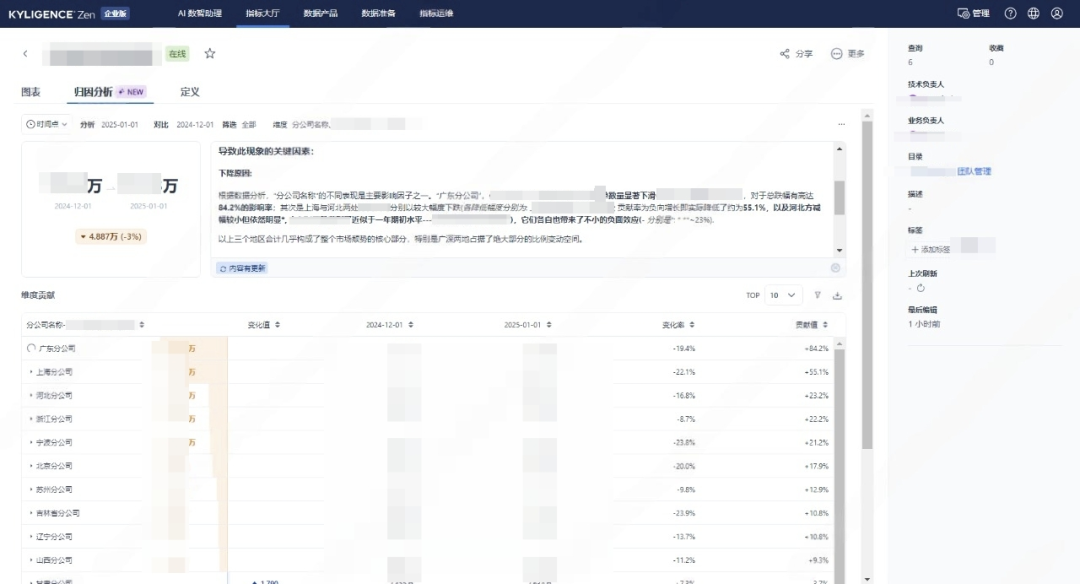
Task: Click the filter funnel icon
Action: [x=818, y=295]
